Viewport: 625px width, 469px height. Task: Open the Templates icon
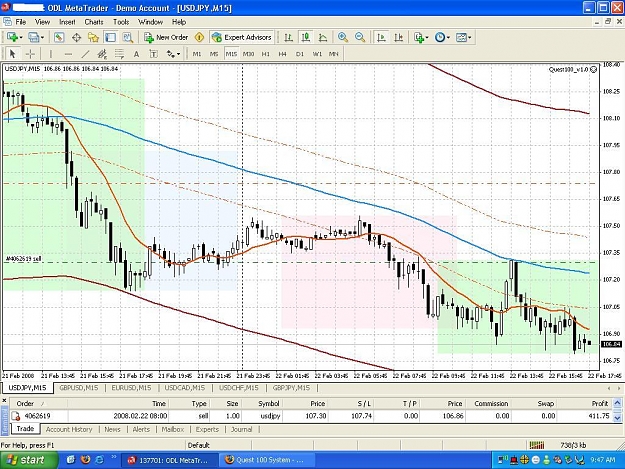coord(461,37)
